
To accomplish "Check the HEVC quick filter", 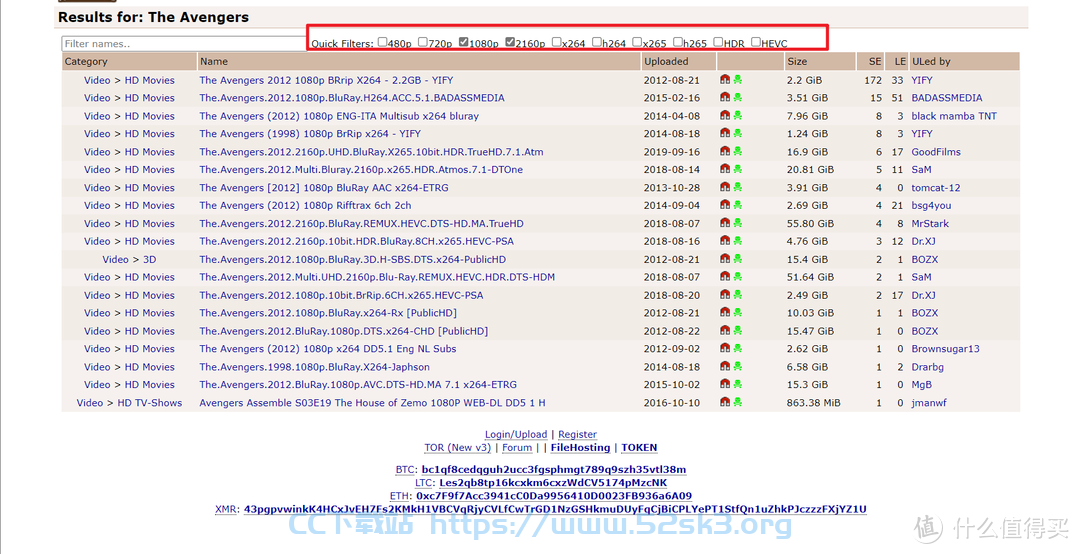I will click(x=756, y=42).
